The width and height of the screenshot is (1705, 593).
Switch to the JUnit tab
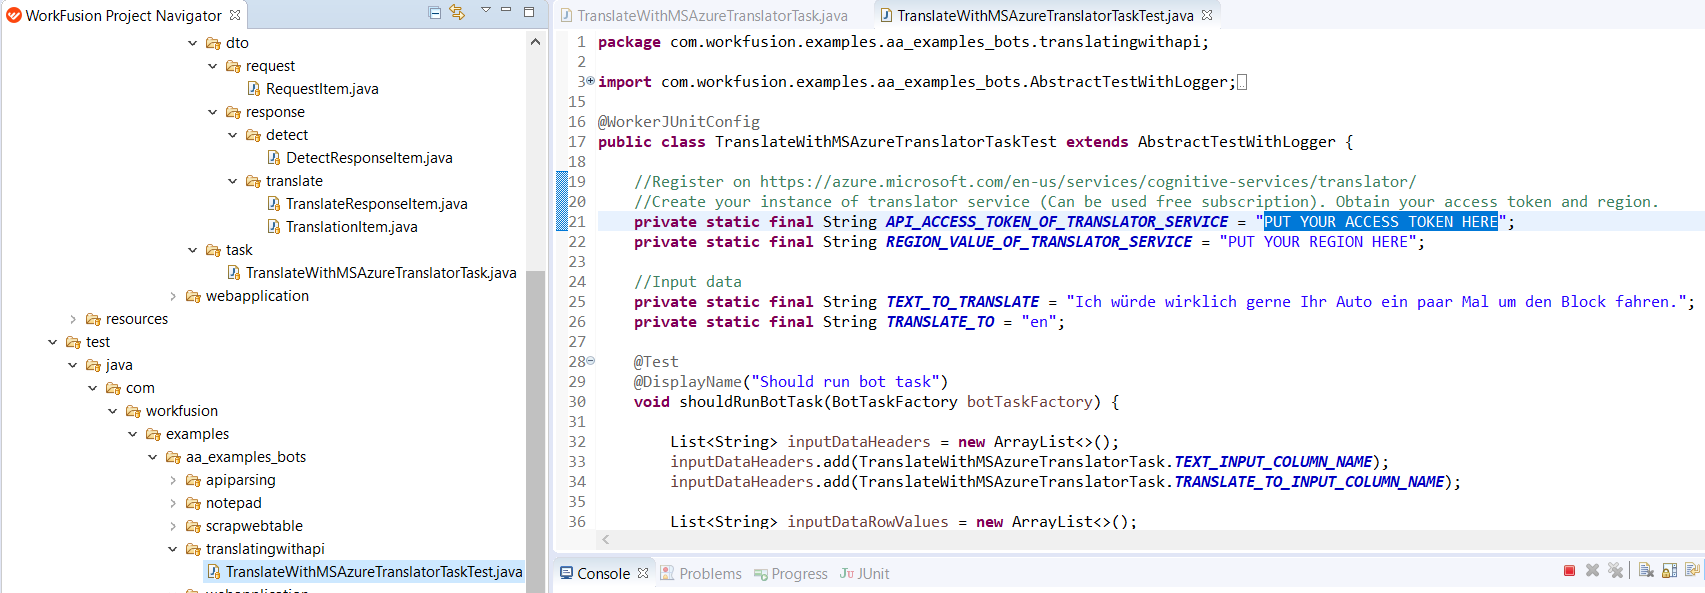click(x=865, y=573)
